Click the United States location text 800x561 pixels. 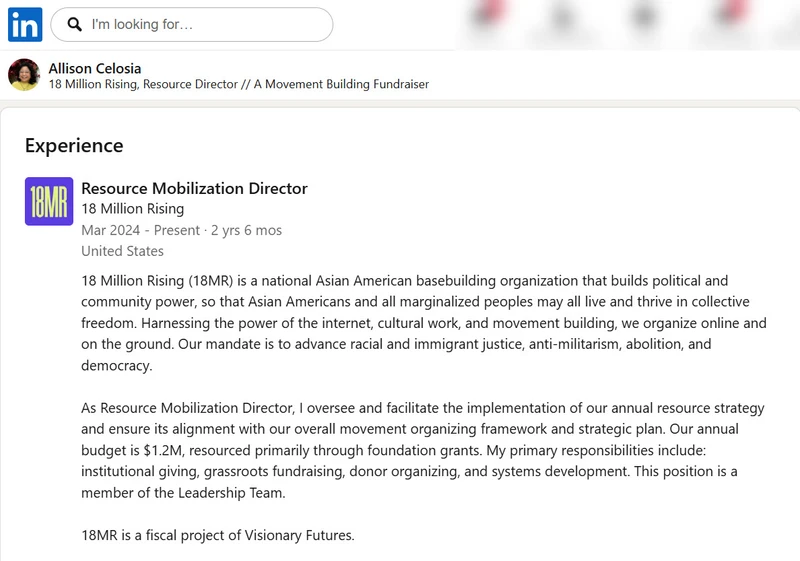pos(122,251)
